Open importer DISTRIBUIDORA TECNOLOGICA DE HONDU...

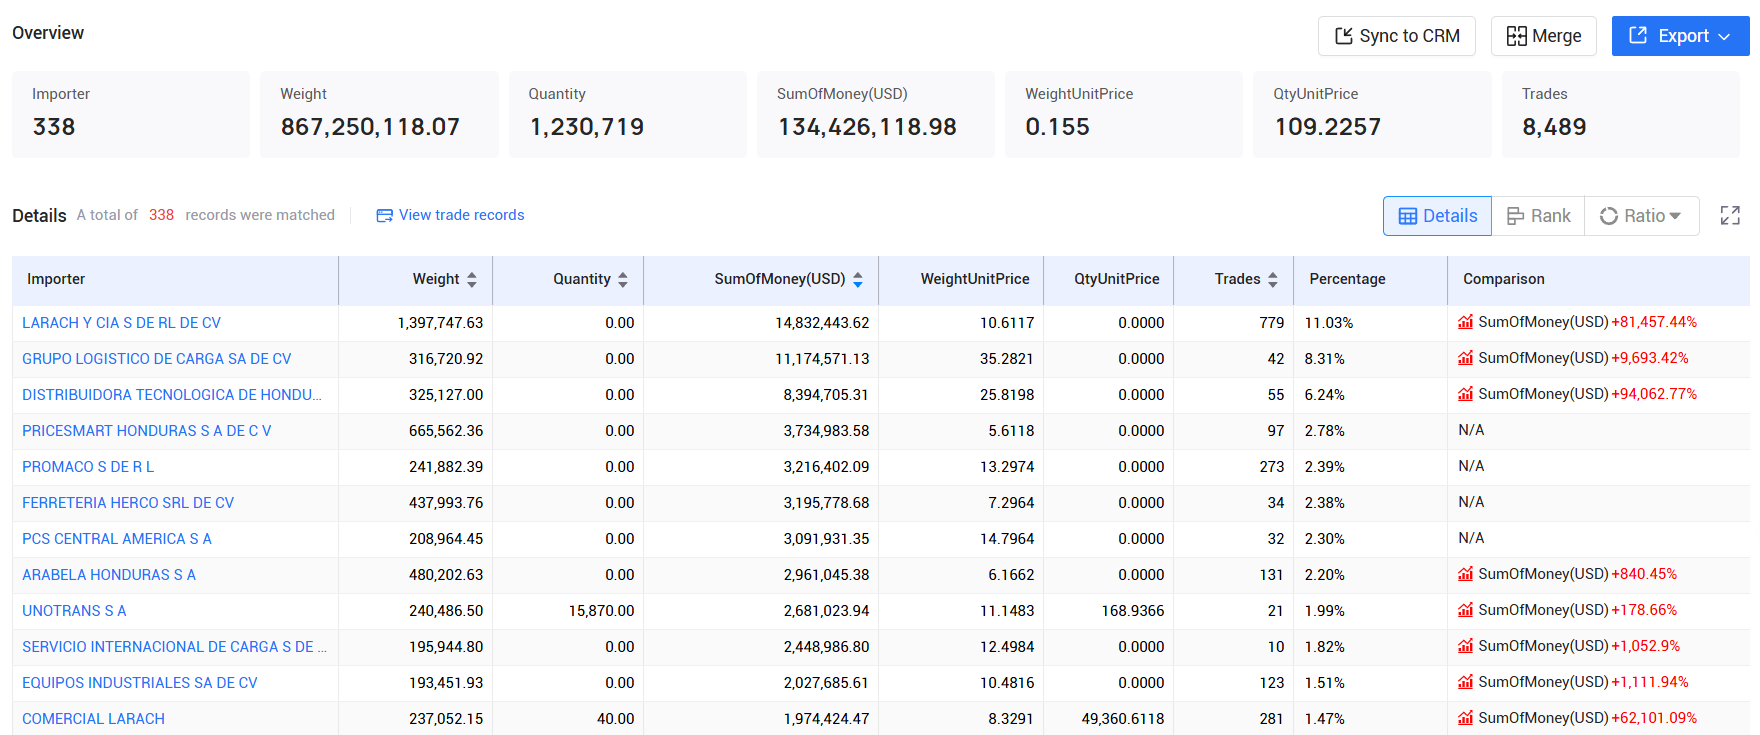(x=172, y=395)
